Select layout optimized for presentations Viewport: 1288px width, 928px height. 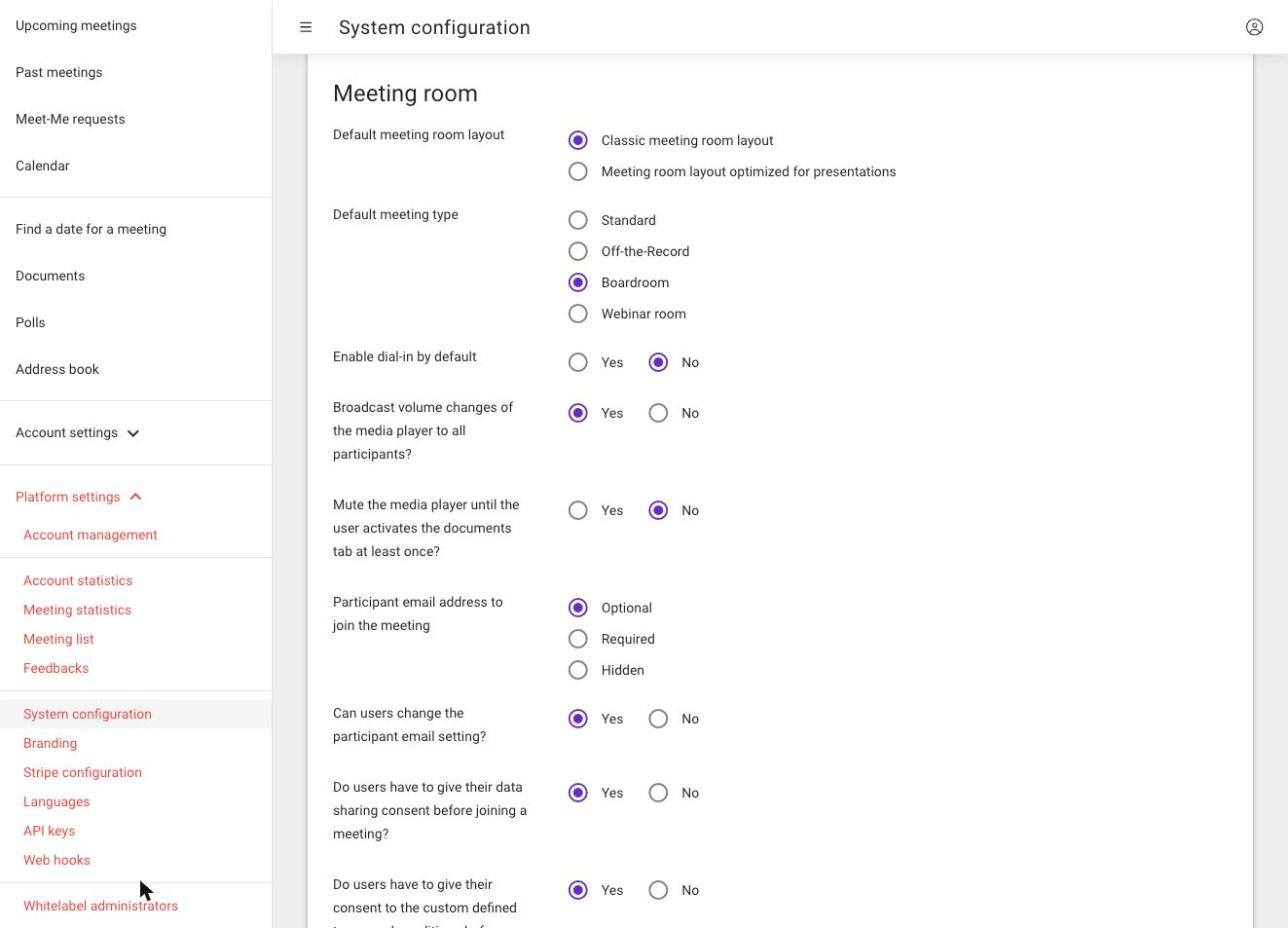coord(578,171)
